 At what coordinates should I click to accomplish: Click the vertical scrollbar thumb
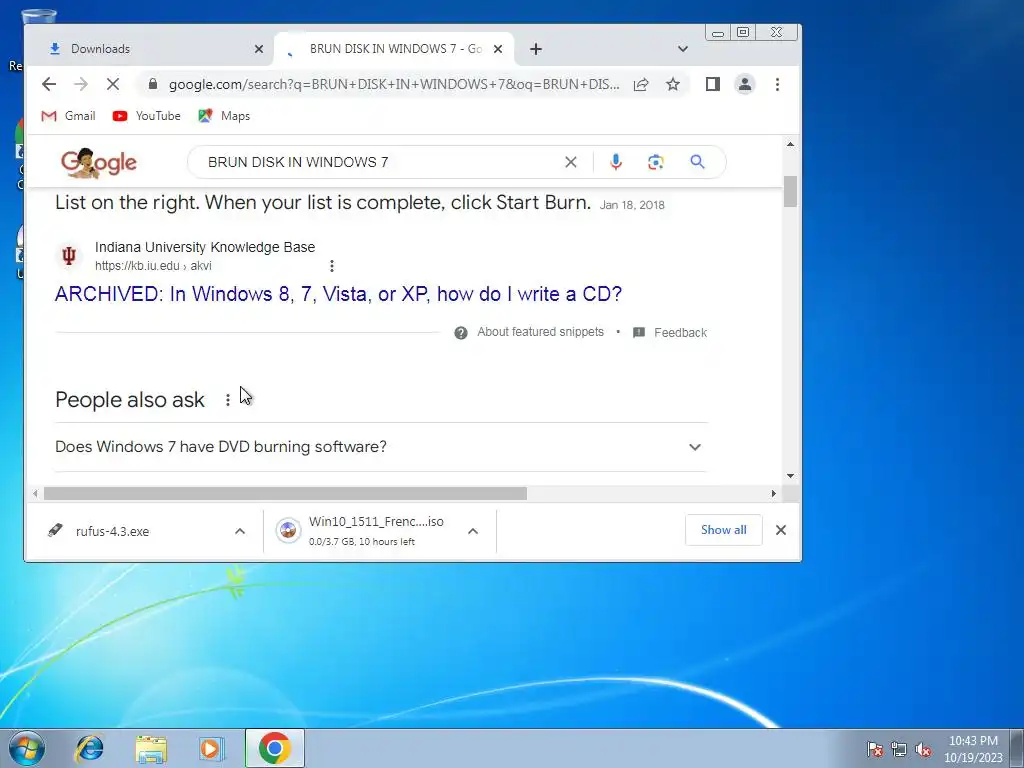point(790,191)
